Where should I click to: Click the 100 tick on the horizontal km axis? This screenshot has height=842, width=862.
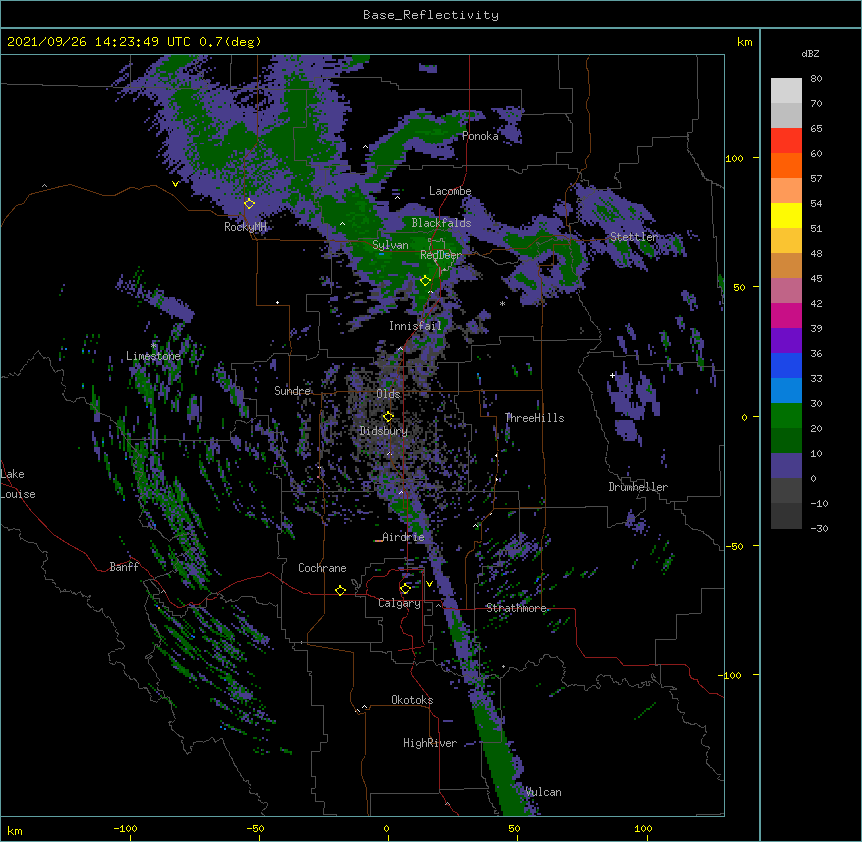pyautogui.click(x=643, y=829)
